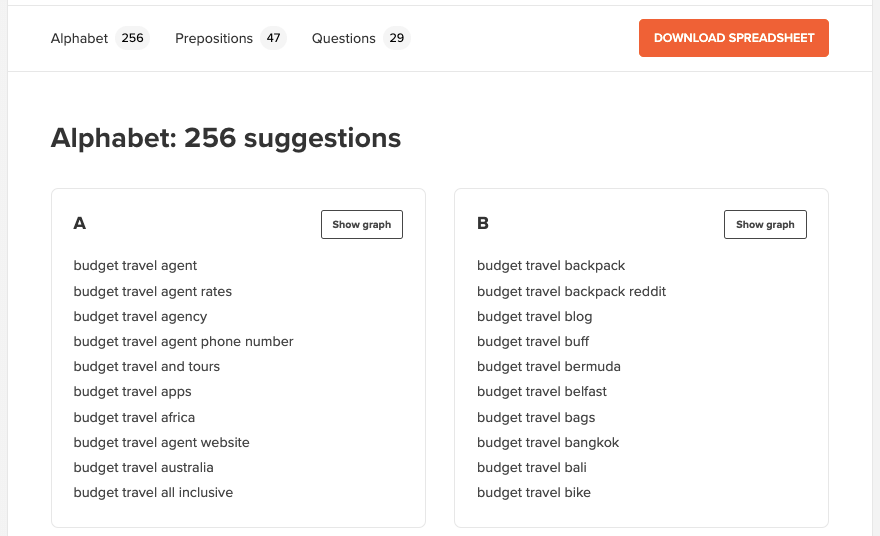Choose budget travel and tours

pyautogui.click(x=146, y=367)
